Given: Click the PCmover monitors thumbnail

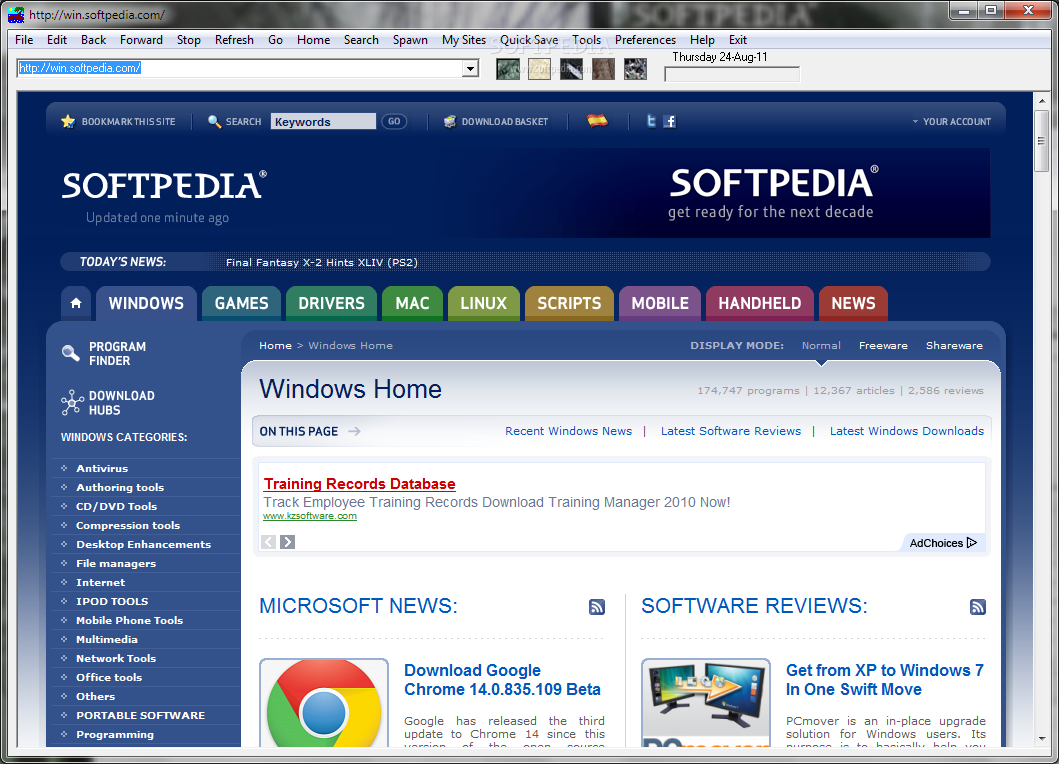Looking at the screenshot, I should tap(706, 703).
